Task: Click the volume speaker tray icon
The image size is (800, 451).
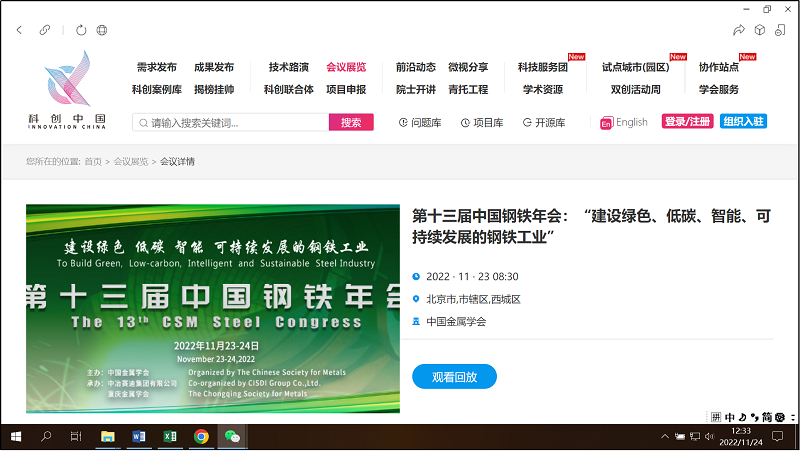Action: tap(709, 436)
